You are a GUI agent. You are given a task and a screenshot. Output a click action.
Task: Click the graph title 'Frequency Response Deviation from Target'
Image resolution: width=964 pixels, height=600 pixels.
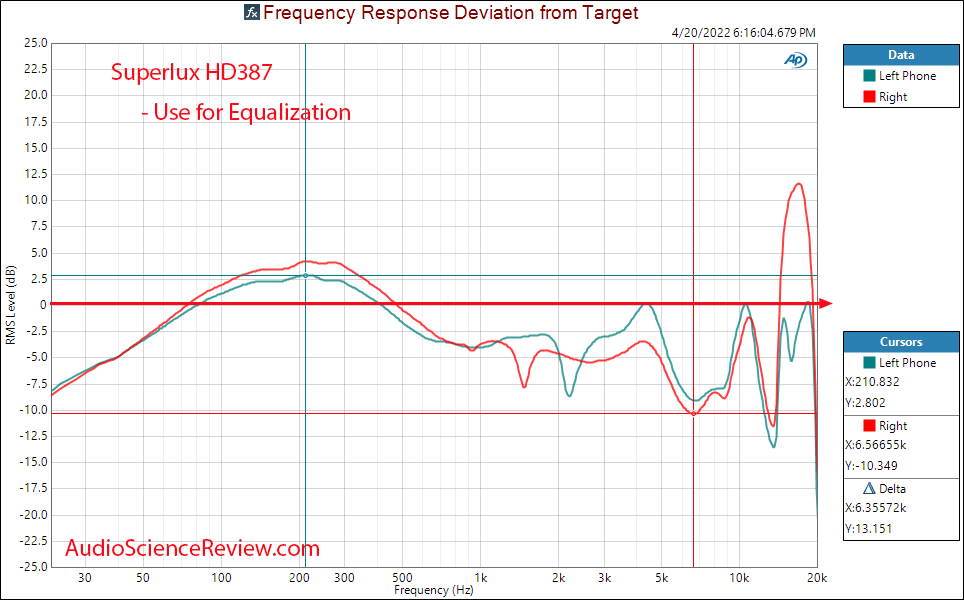pyautogui.click(x=451, y=12)
